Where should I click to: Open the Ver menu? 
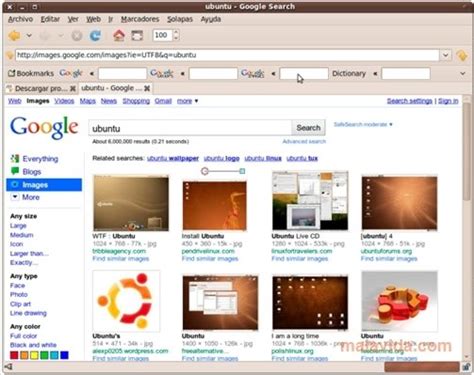point(73,19)
